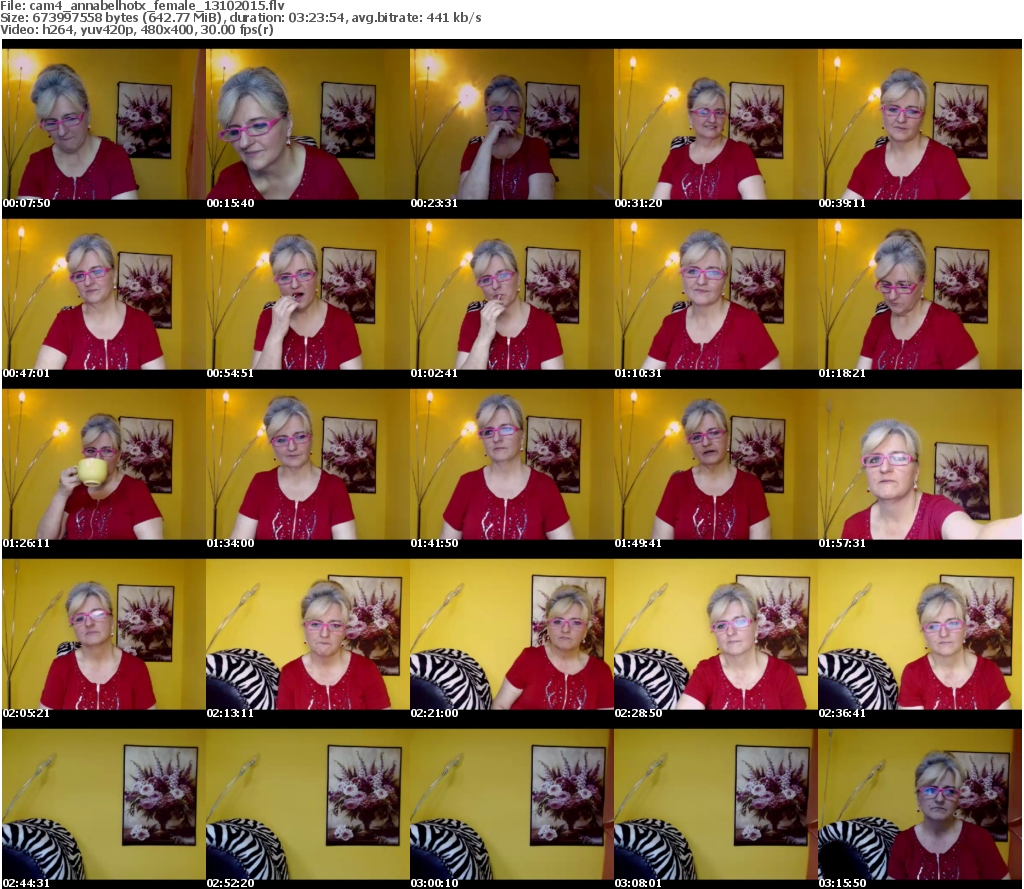Select the thumbnail at 01:02:41
Image resolution: width=1024 pixels, height=889 pixels.
pyautogui.click(x=511, y=294)
